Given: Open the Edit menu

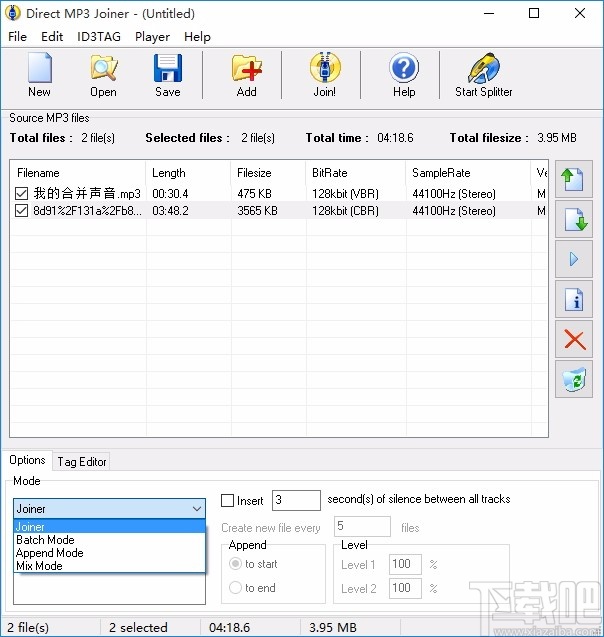Looking at the screenshot, I should (x=52, y=37).
